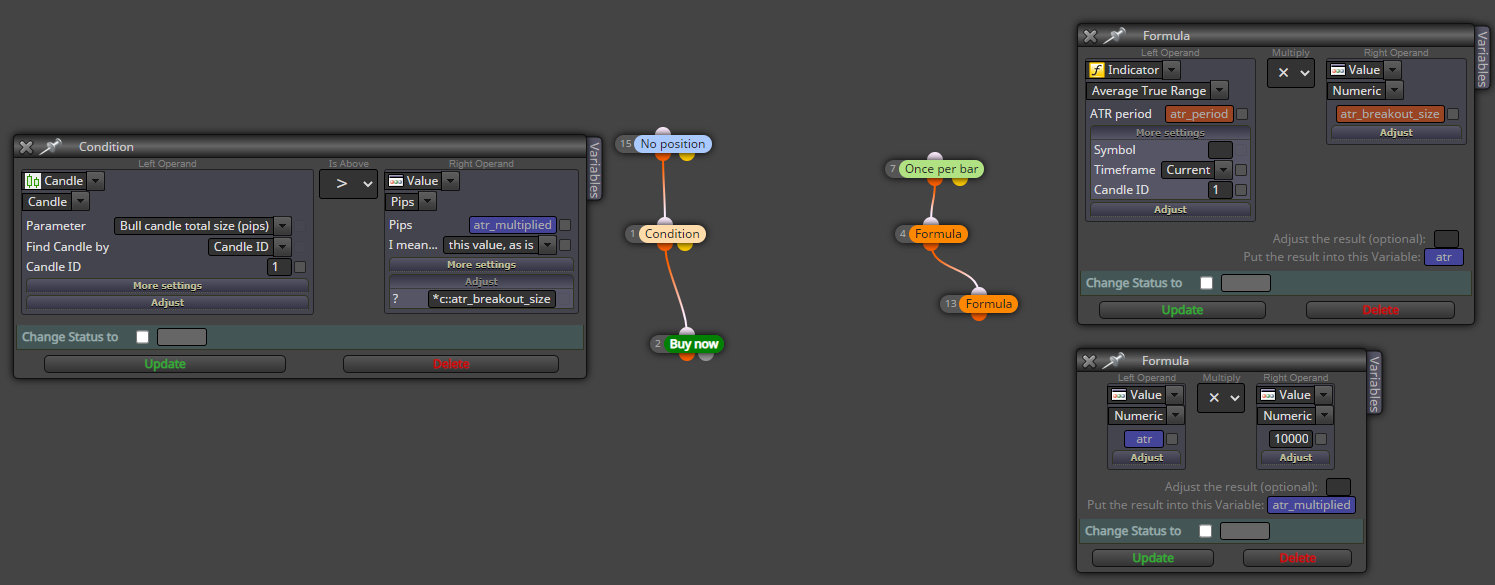Click Update in upper Formula panel
Image resolution: width=1495 pixels, height=585 pixels.
click(x=1182, y=310)
